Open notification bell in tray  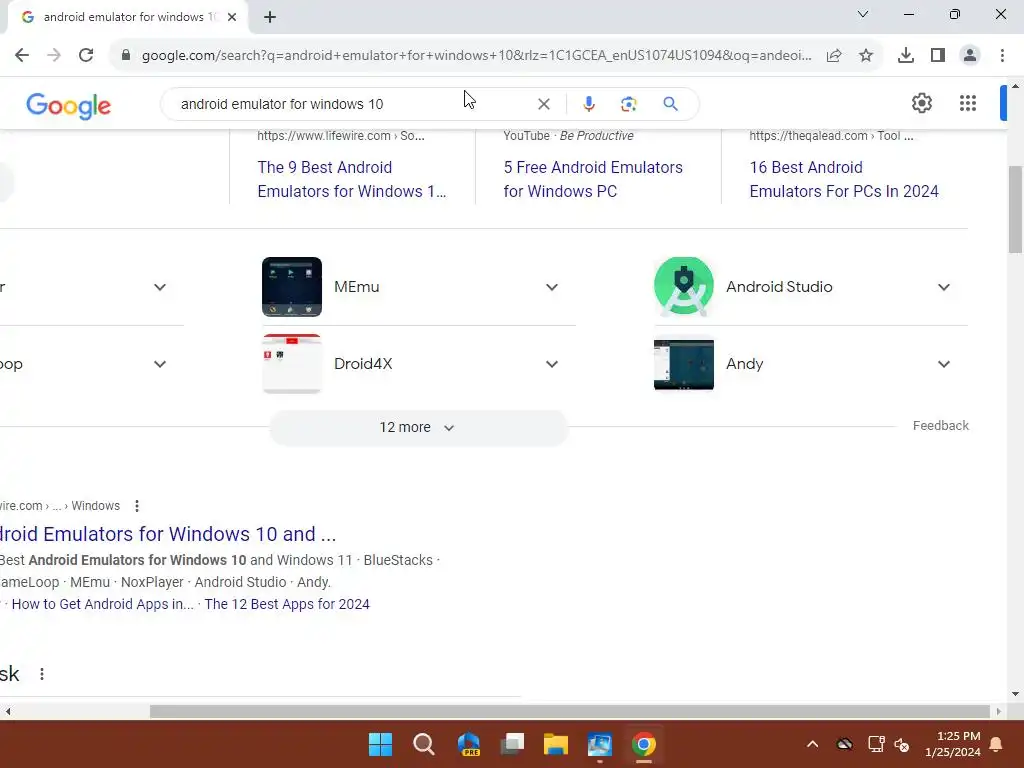click(996, 744)
